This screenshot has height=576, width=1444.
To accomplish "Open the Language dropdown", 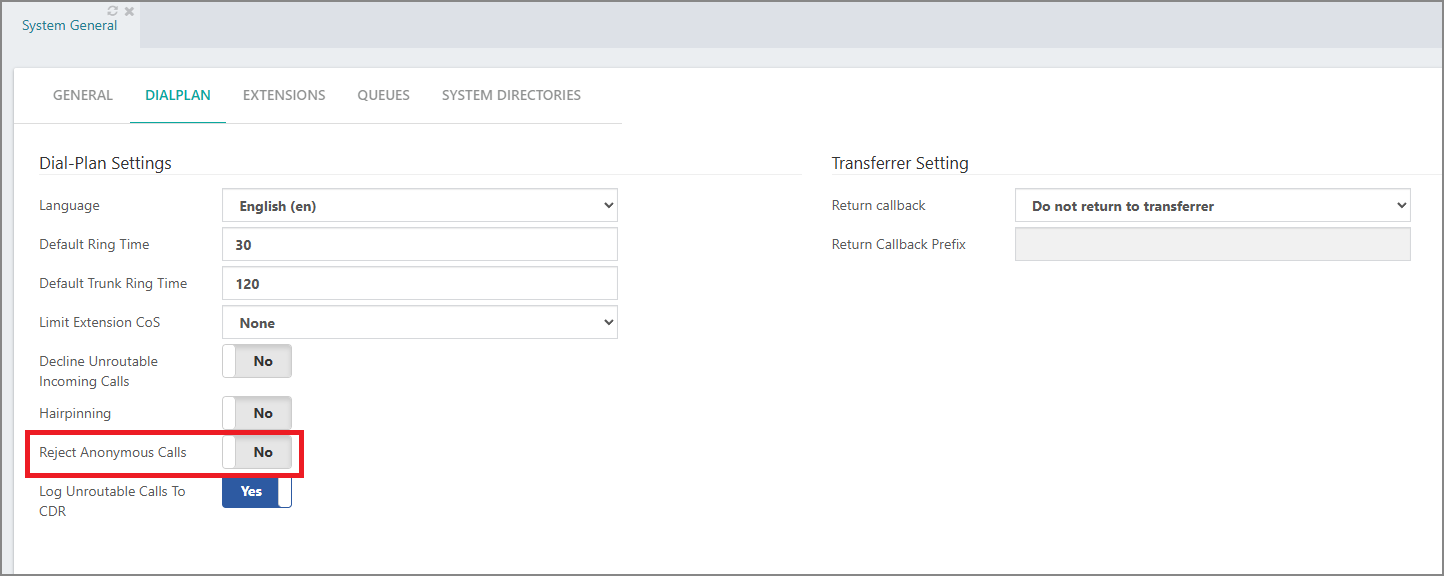I will [420, 206].
